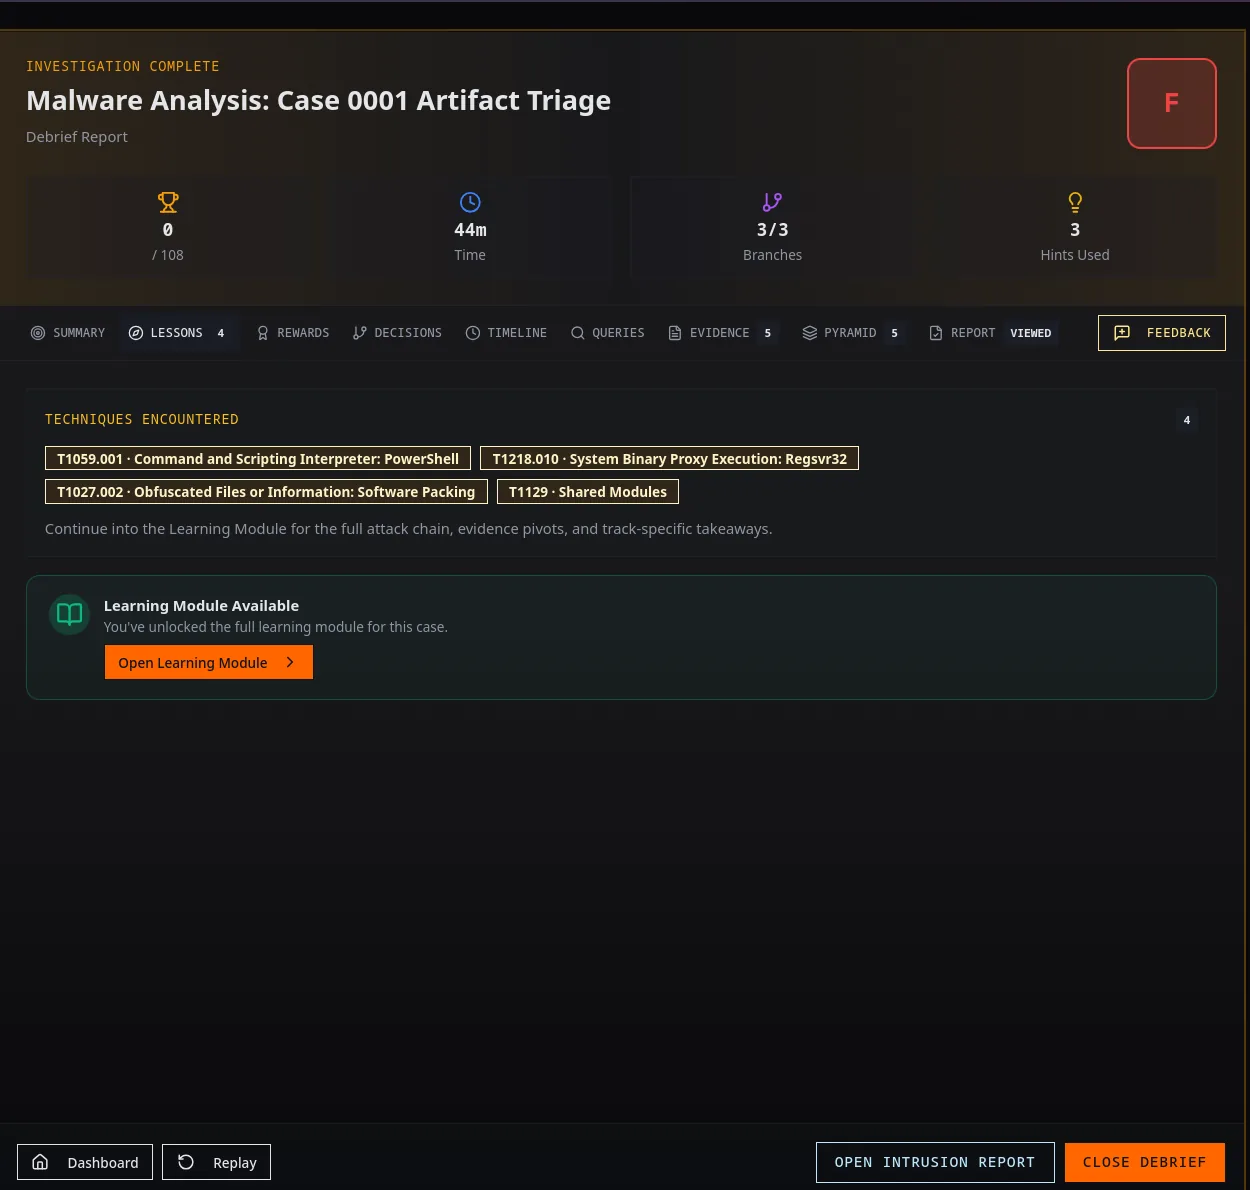Click the Techniques Encountered heading
This screenshot has width=1250, height=1190.
(142, 419)
